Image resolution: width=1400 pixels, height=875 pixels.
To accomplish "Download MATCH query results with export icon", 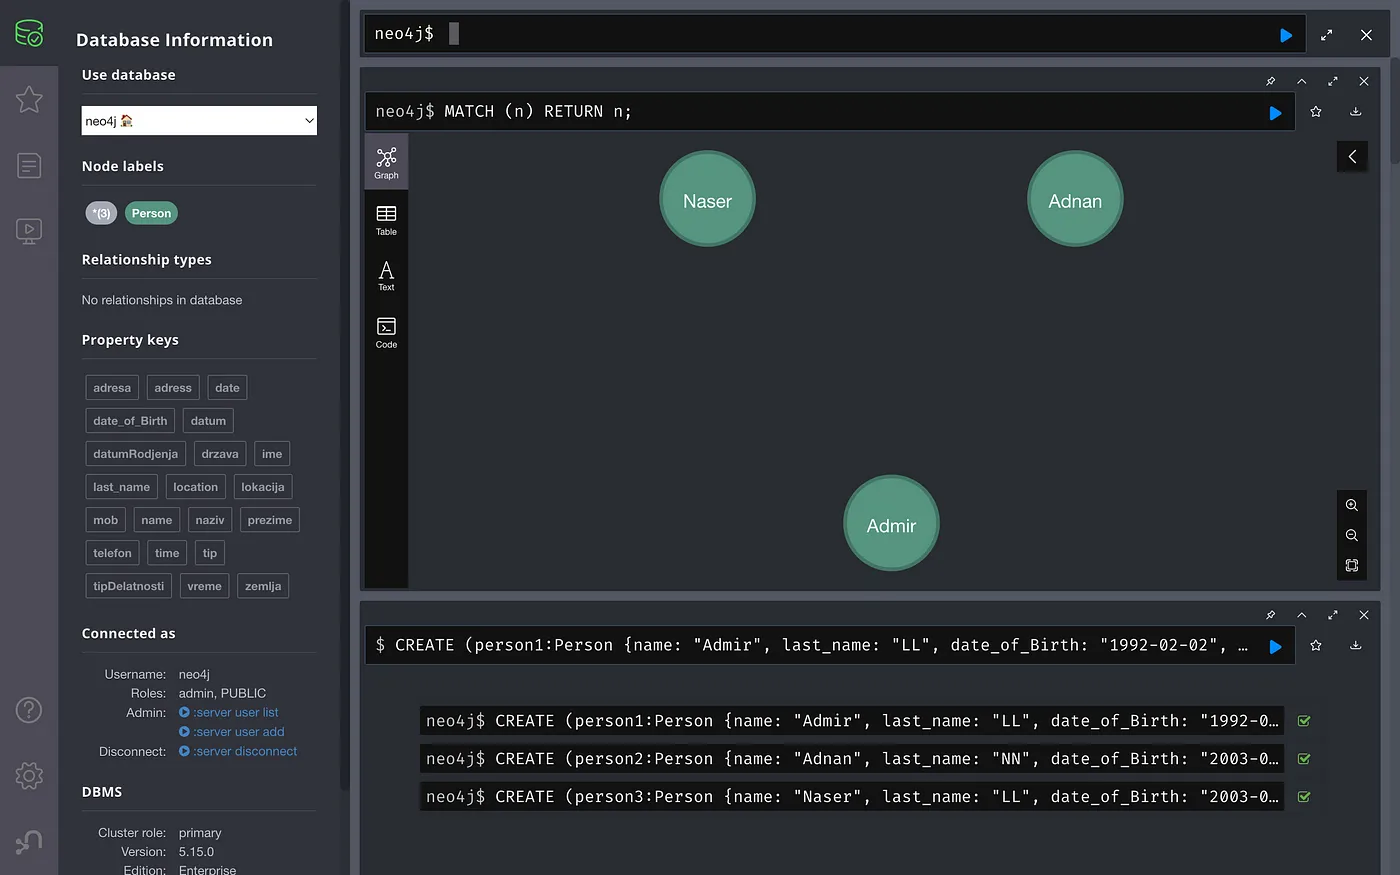I will pos(1355,112).
